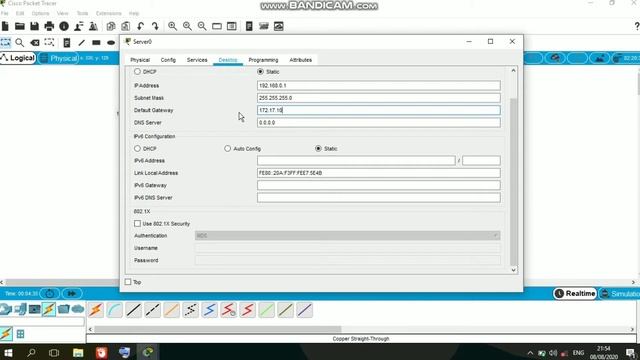Open the network information 'i' icon
The height and width of the screenshot is (360, 640).
pyautogui.click(x=64, y=27)
